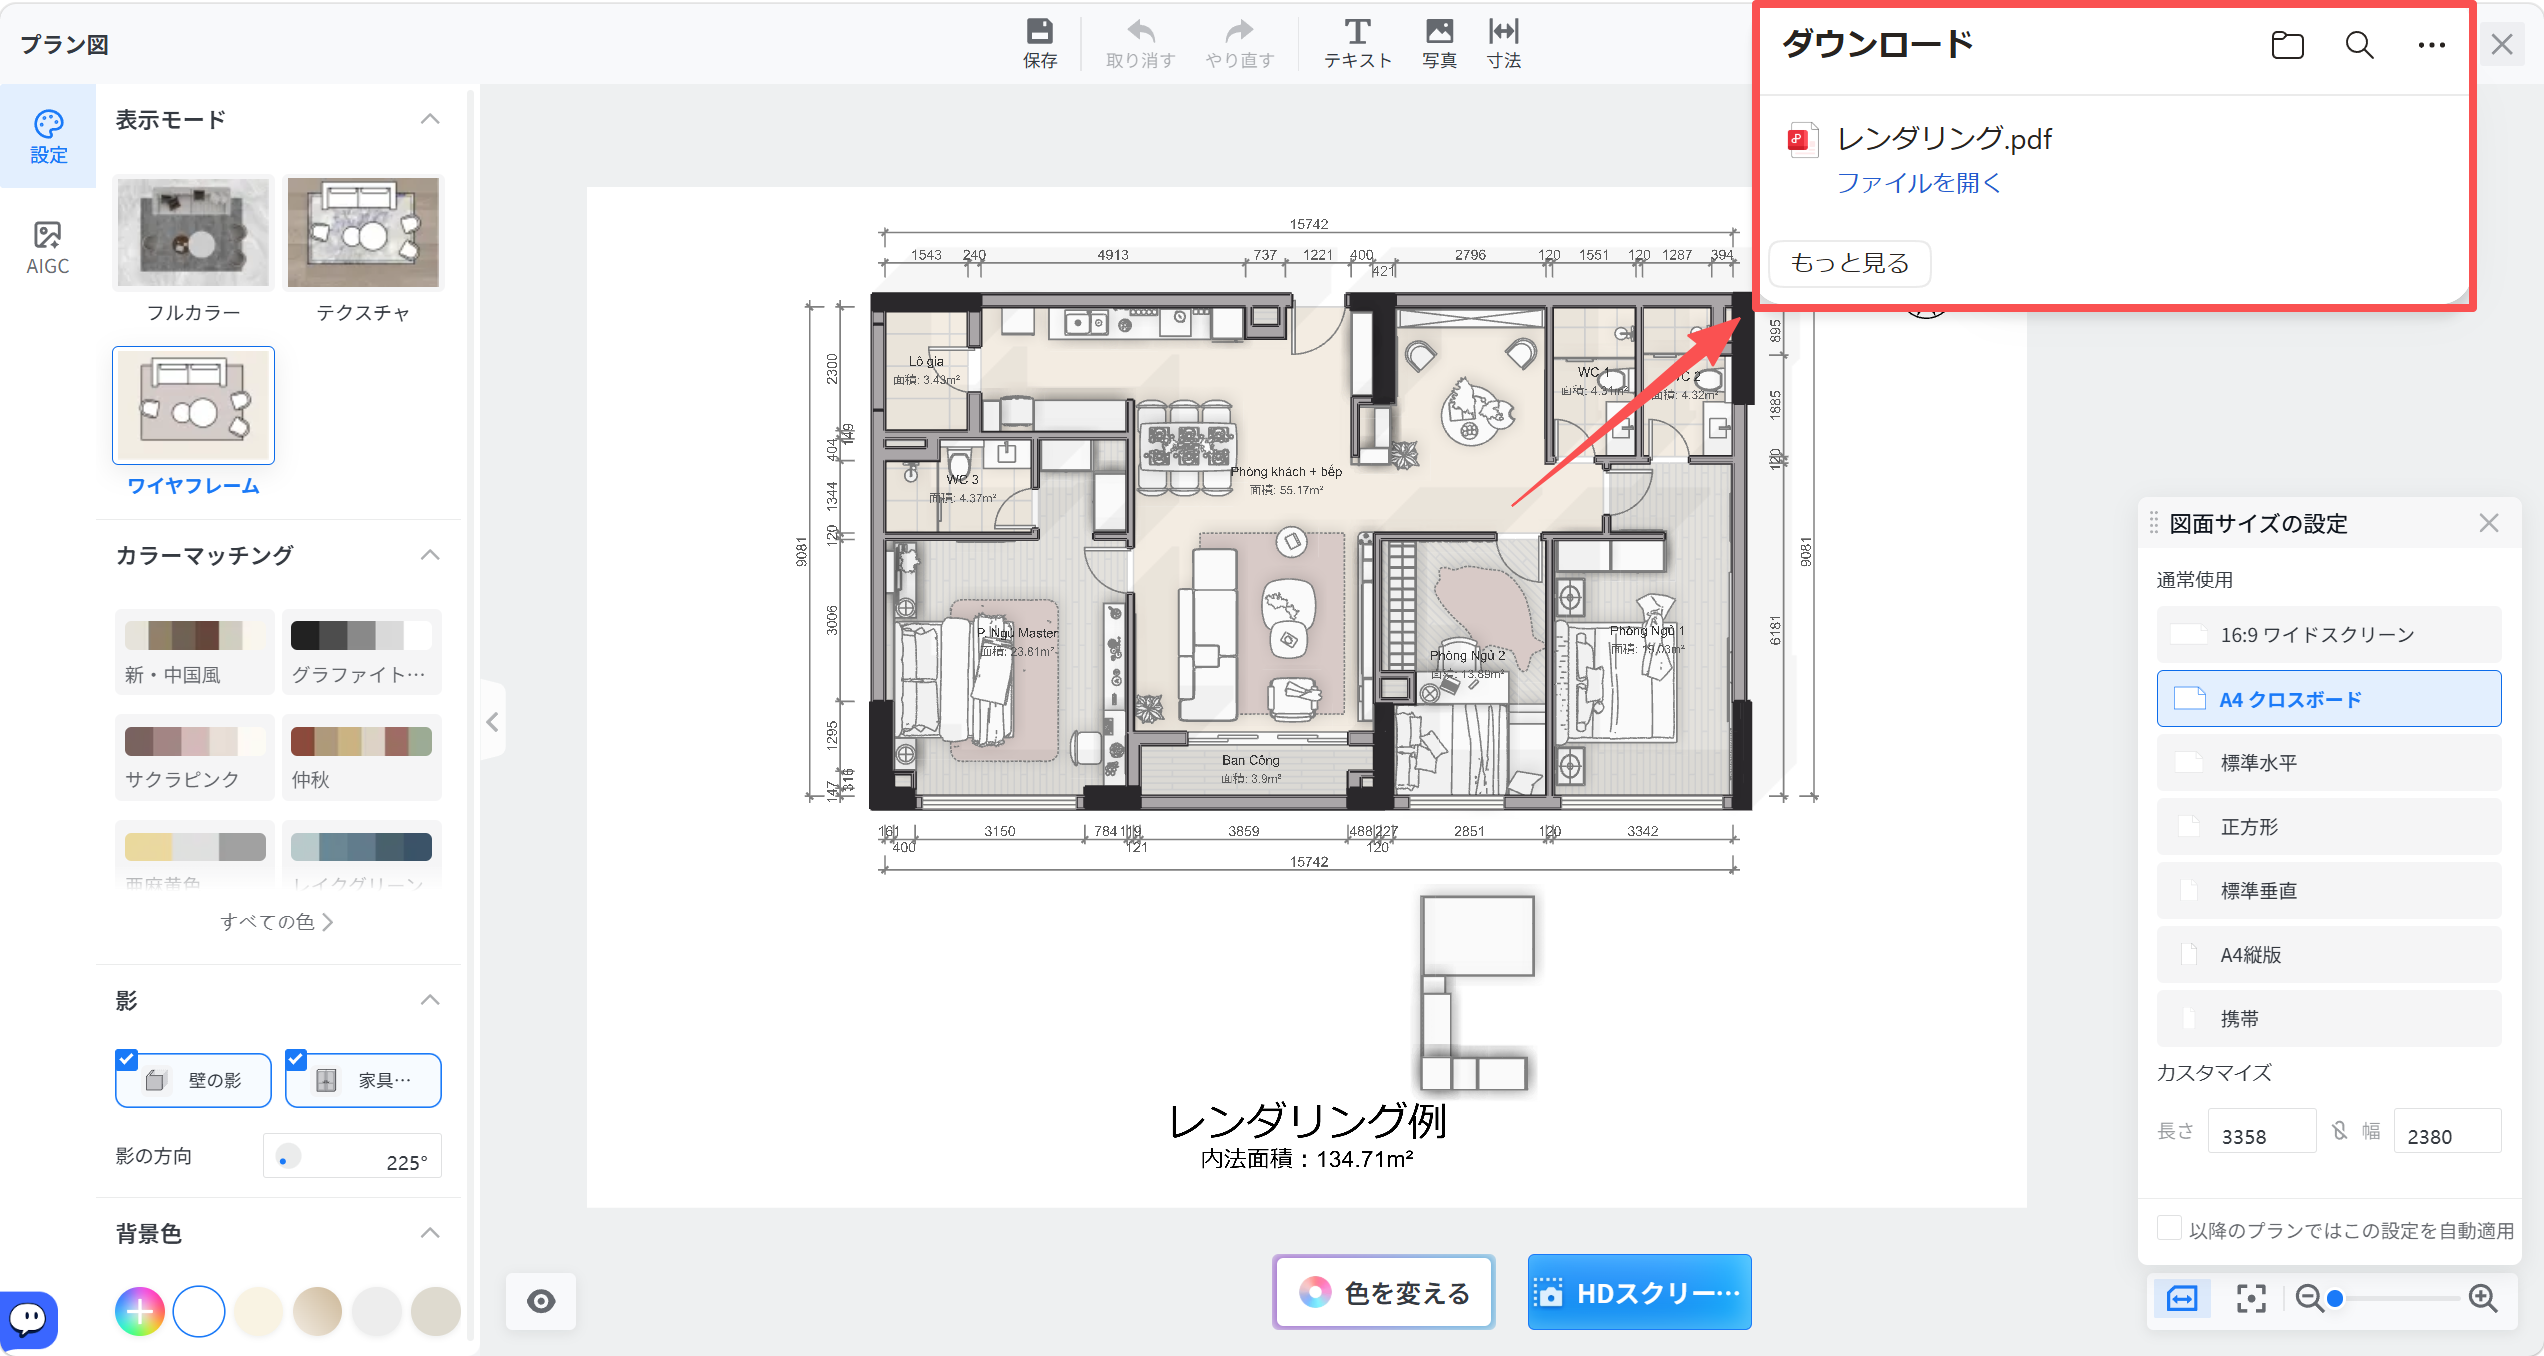Choose サクラピンク color palette

[x=194, y=757]
